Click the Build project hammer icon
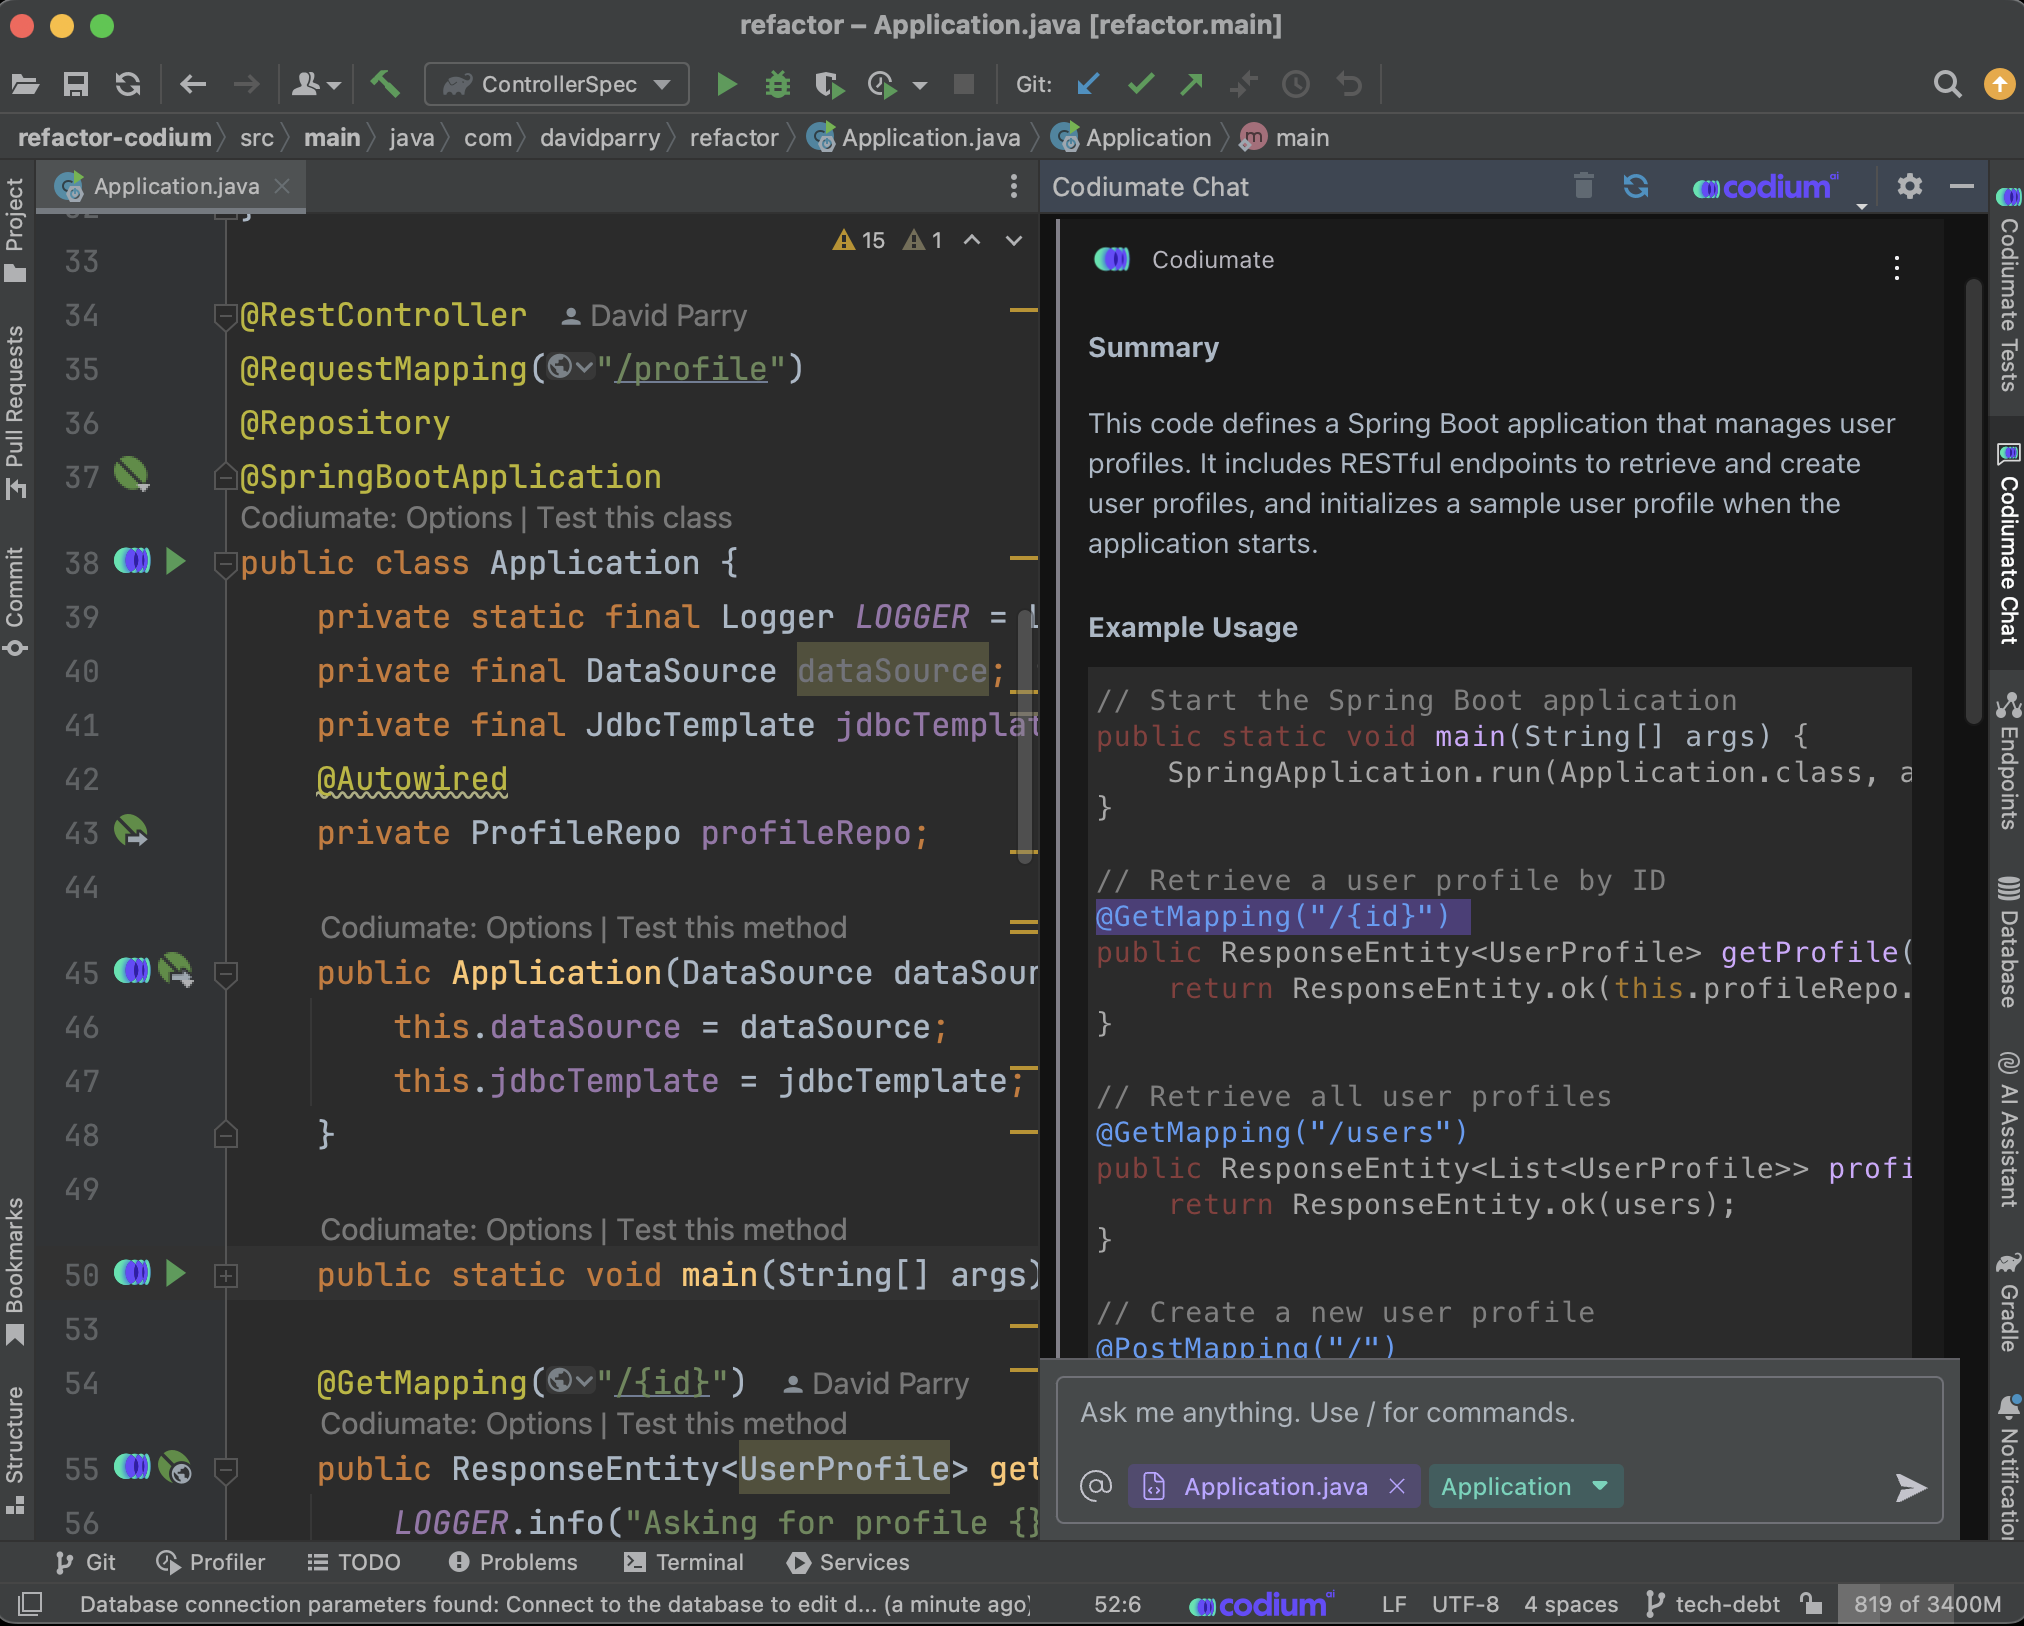Viewport: 2024px width, 1626px height. pos(385,84)
